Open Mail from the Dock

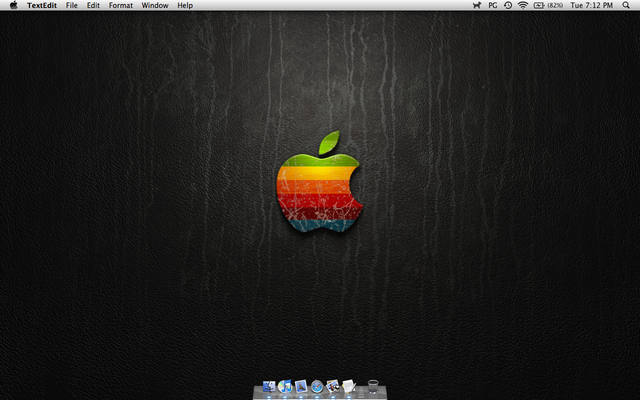301,386
